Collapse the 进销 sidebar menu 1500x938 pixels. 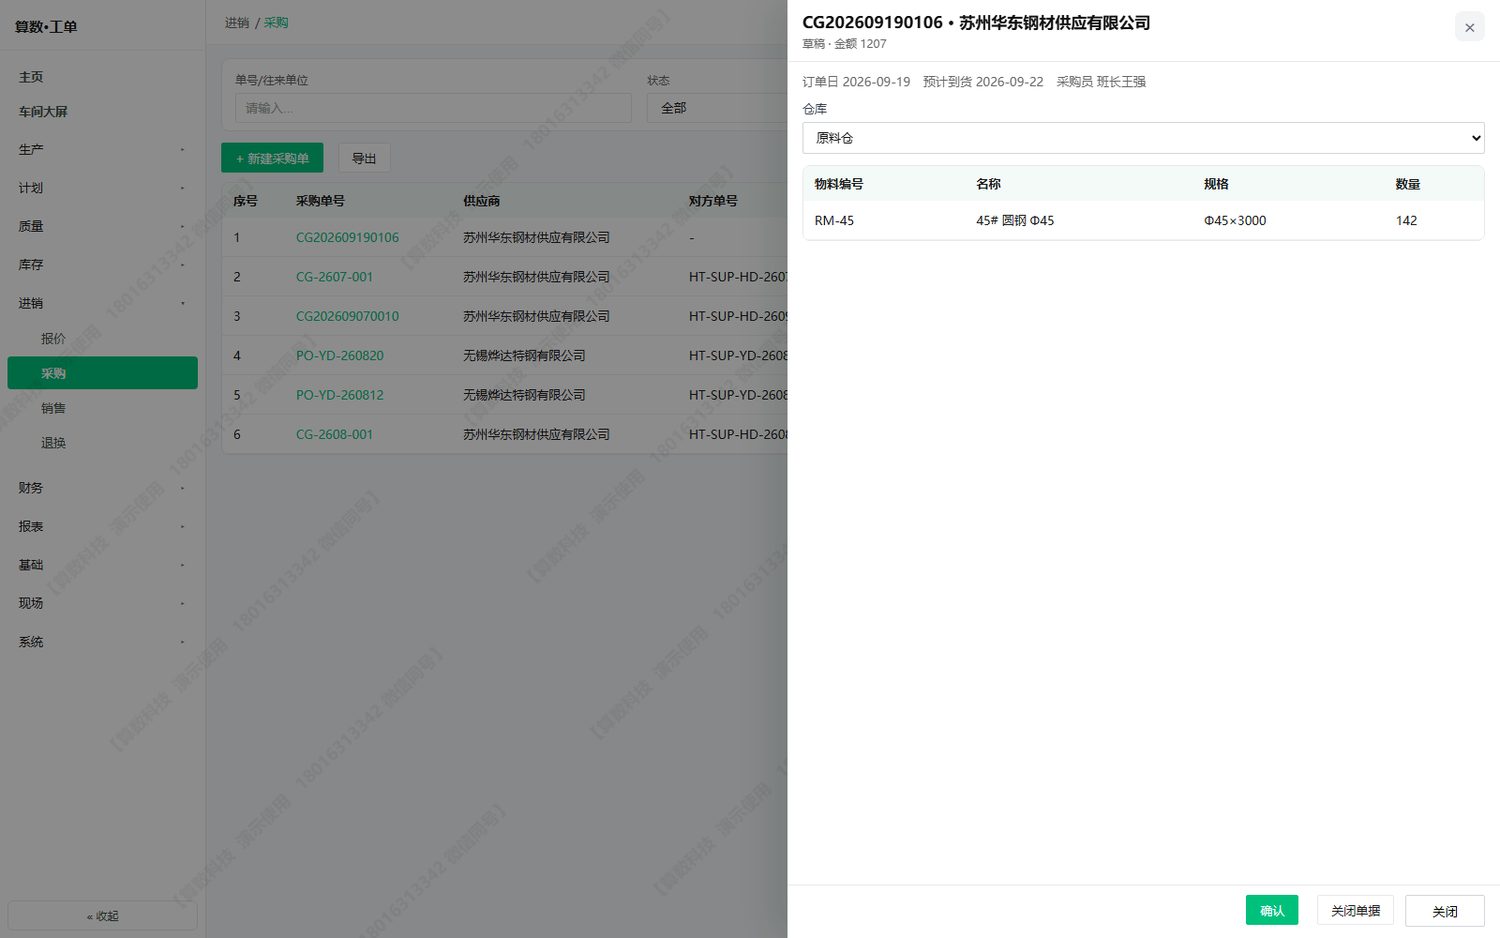(102, 303)
